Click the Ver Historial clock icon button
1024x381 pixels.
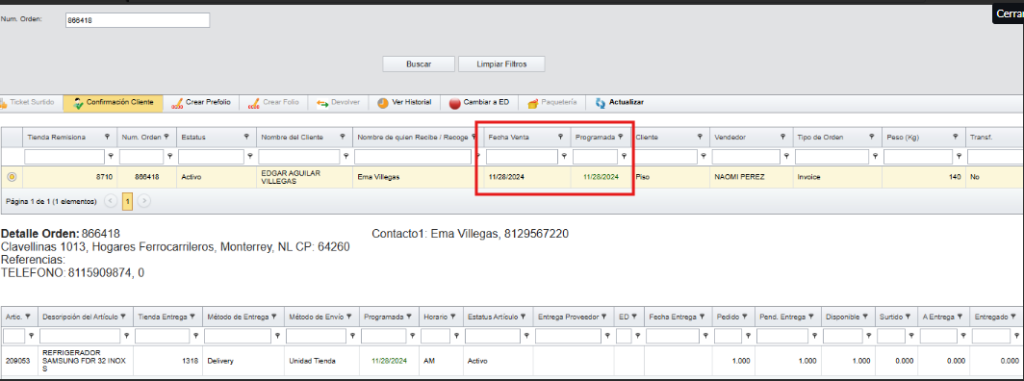(x=404, y=103)
